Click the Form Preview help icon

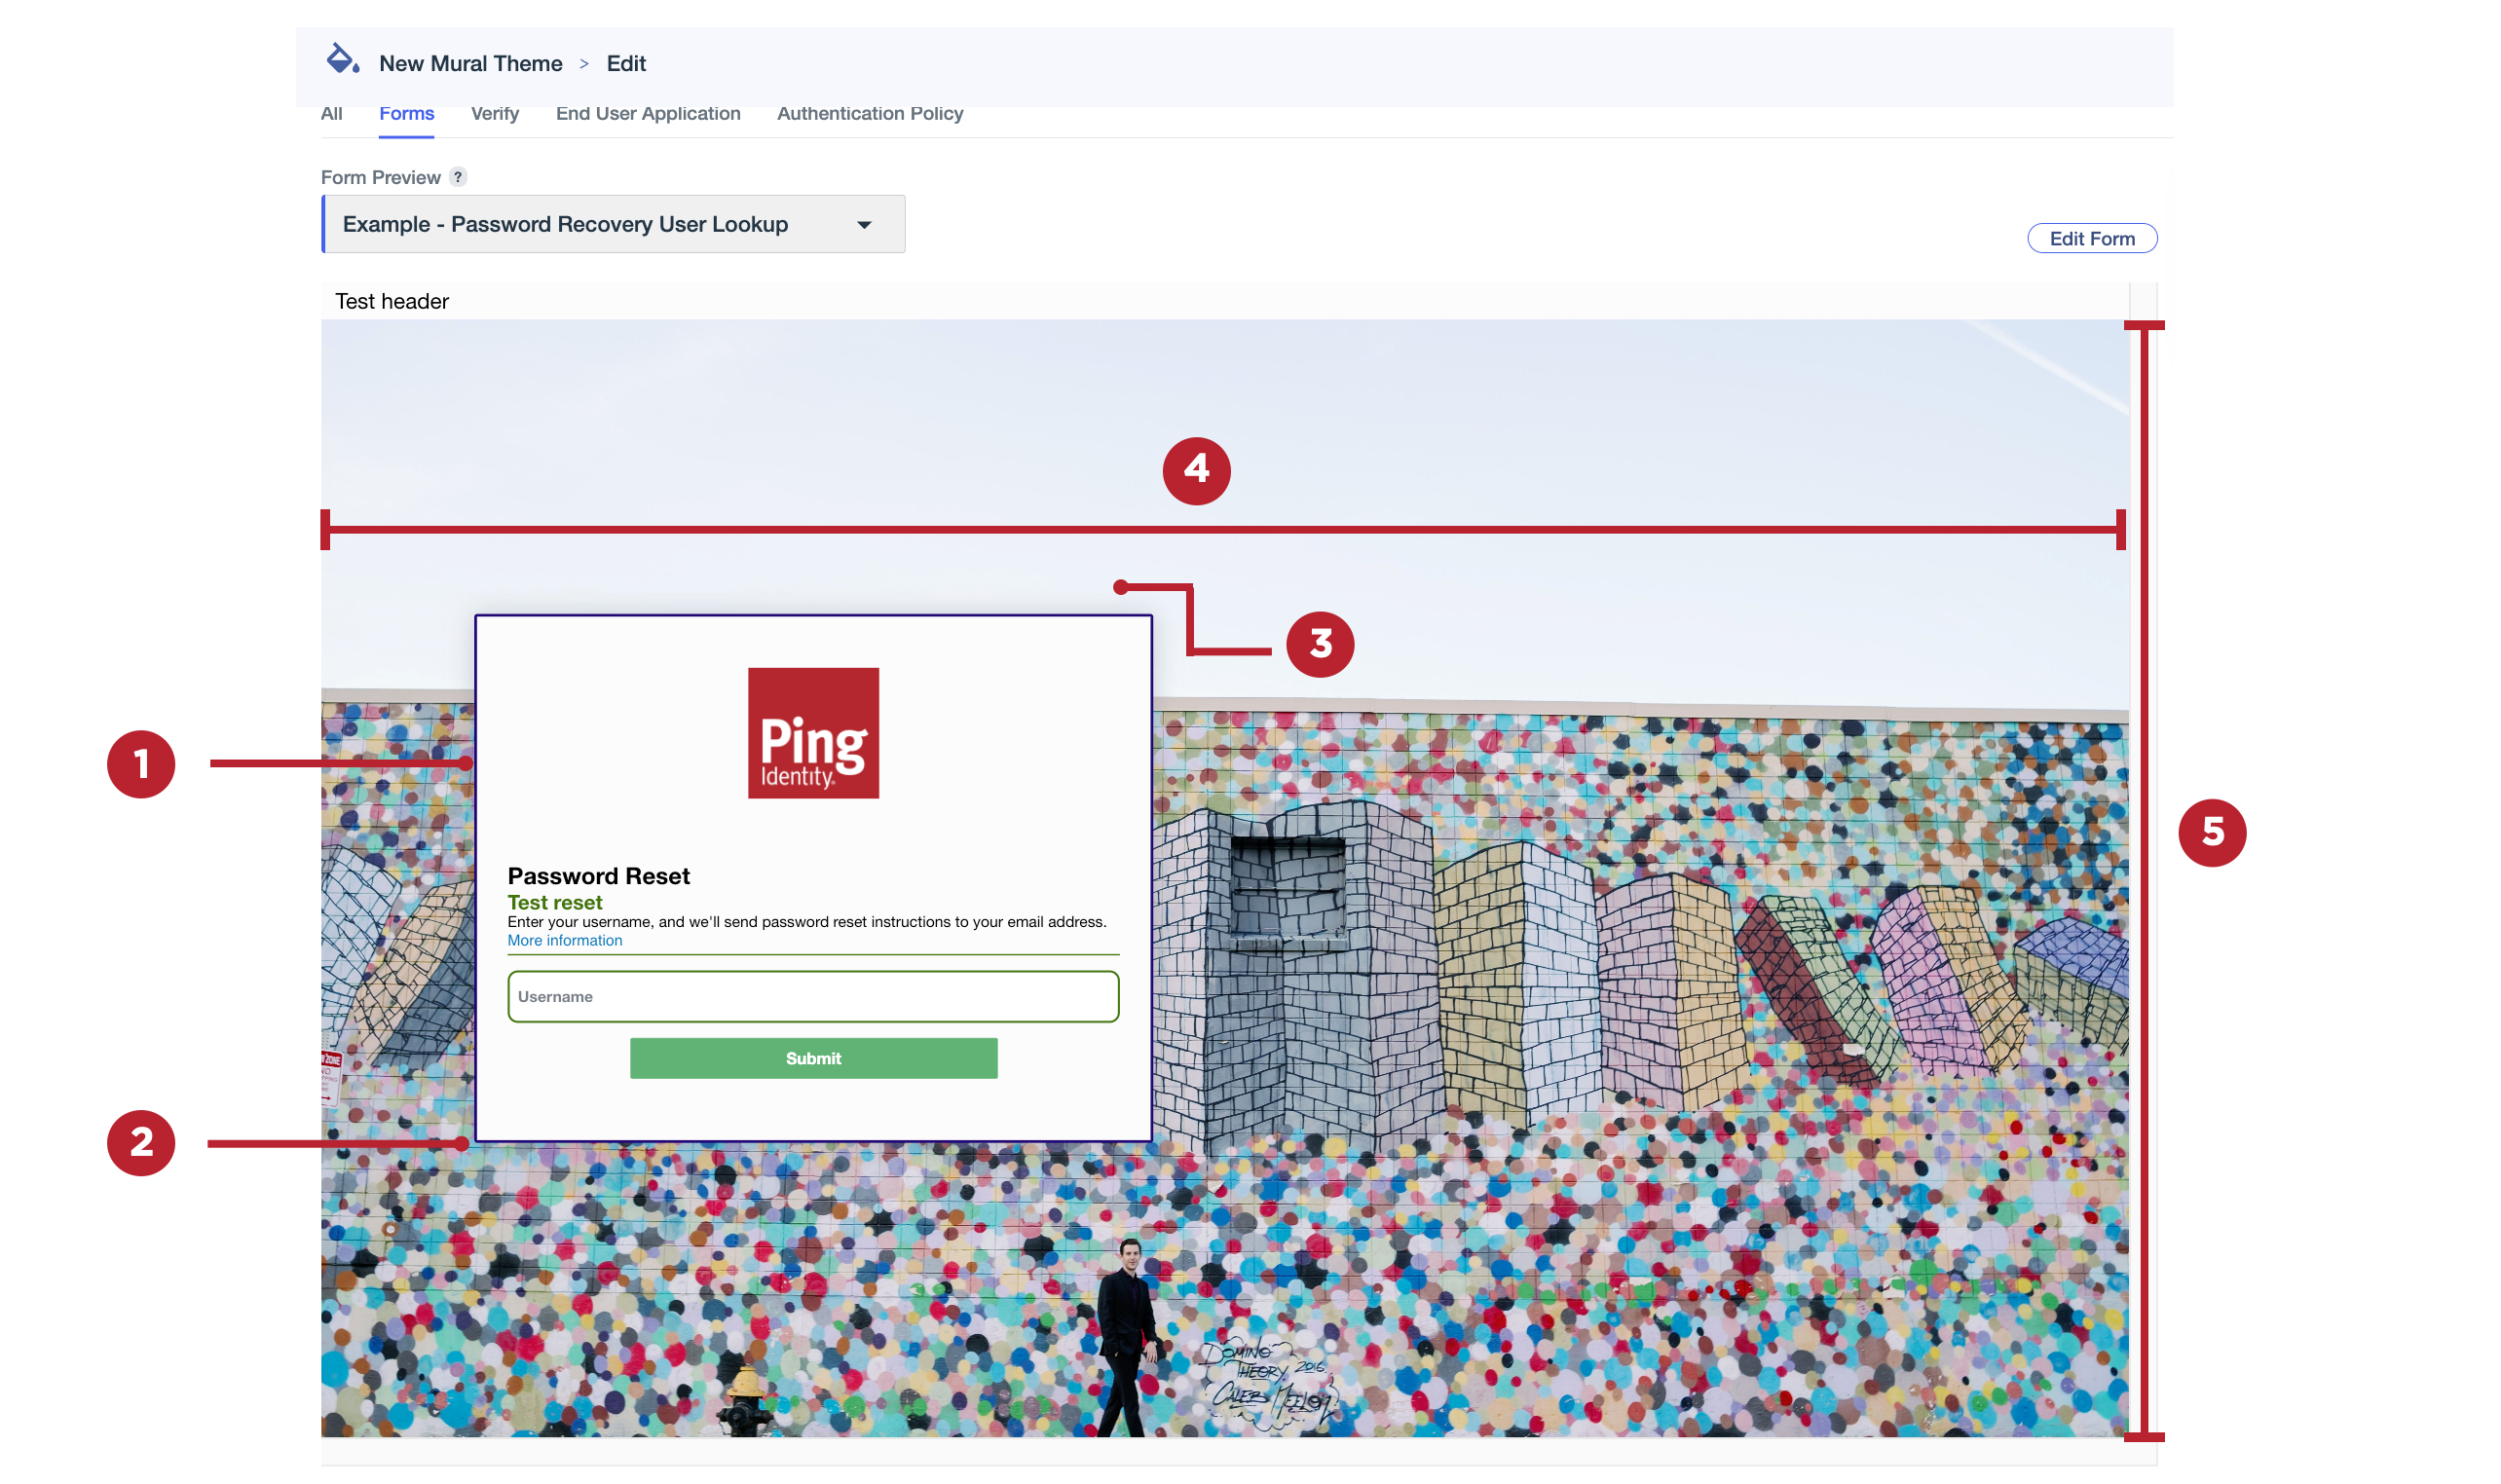(x=458, y=177)
